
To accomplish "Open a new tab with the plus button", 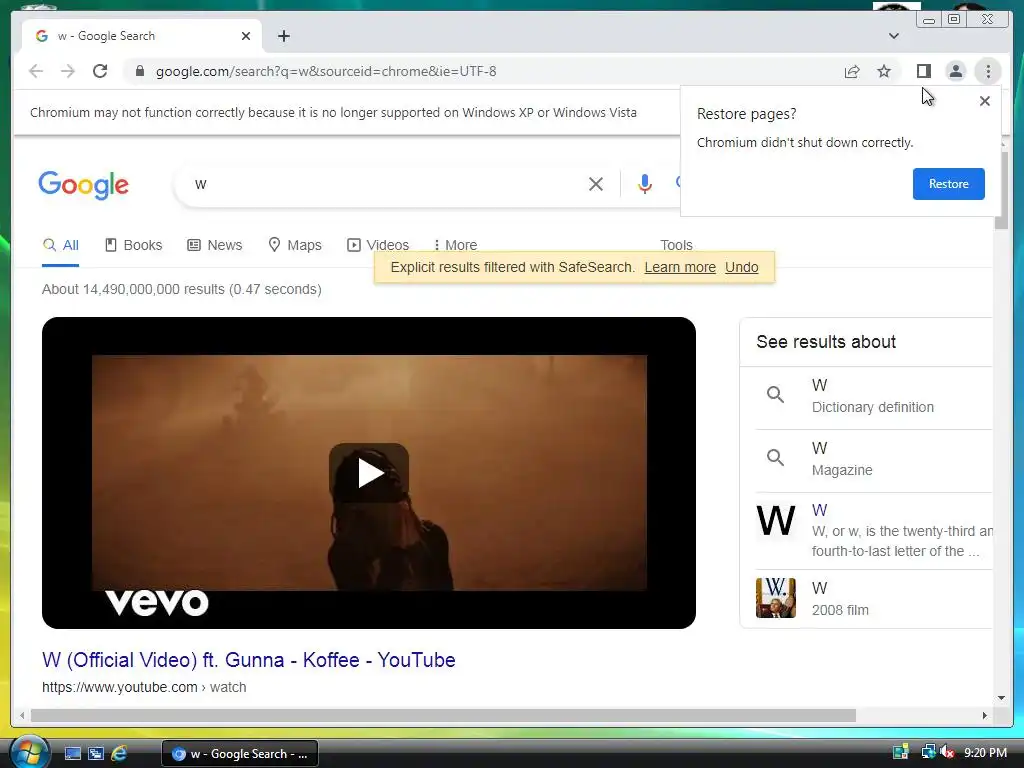I will [283, 36].
